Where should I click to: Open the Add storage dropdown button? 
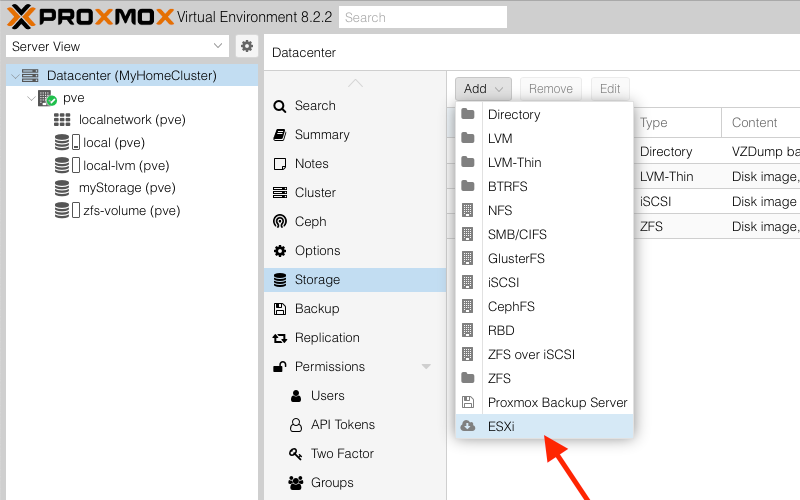(483, 89)
